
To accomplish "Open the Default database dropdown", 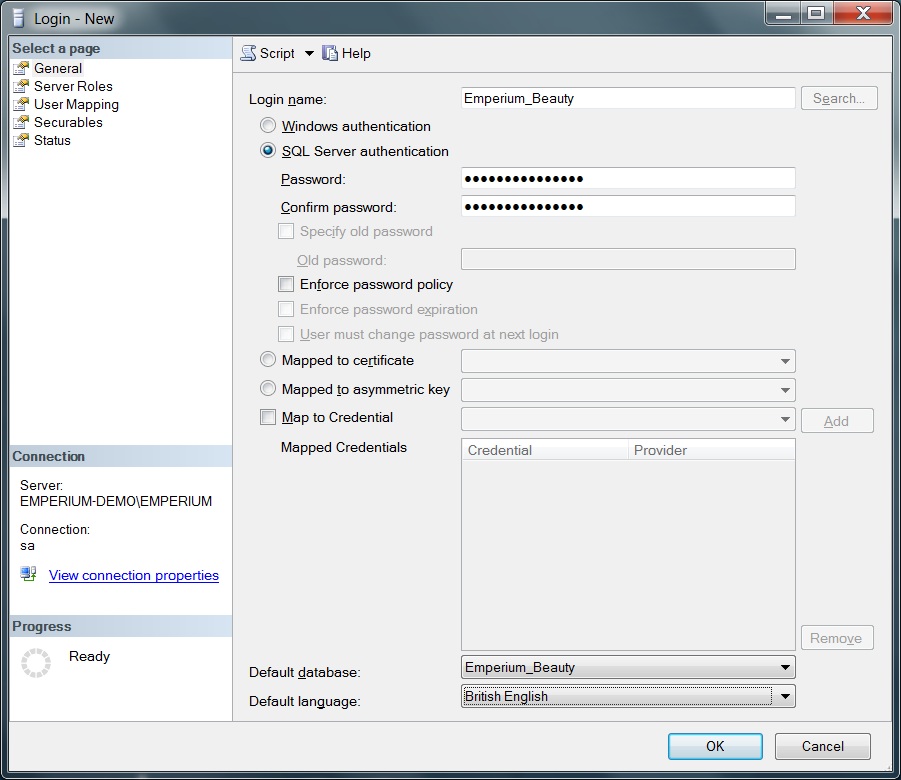I will point(785,667).
